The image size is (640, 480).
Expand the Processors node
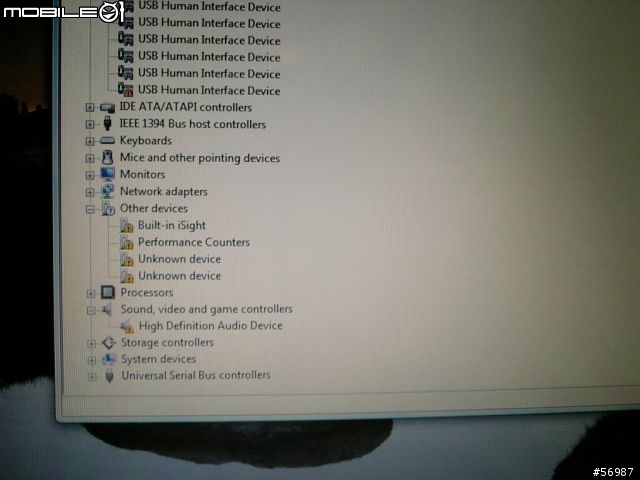pos(91,293)
